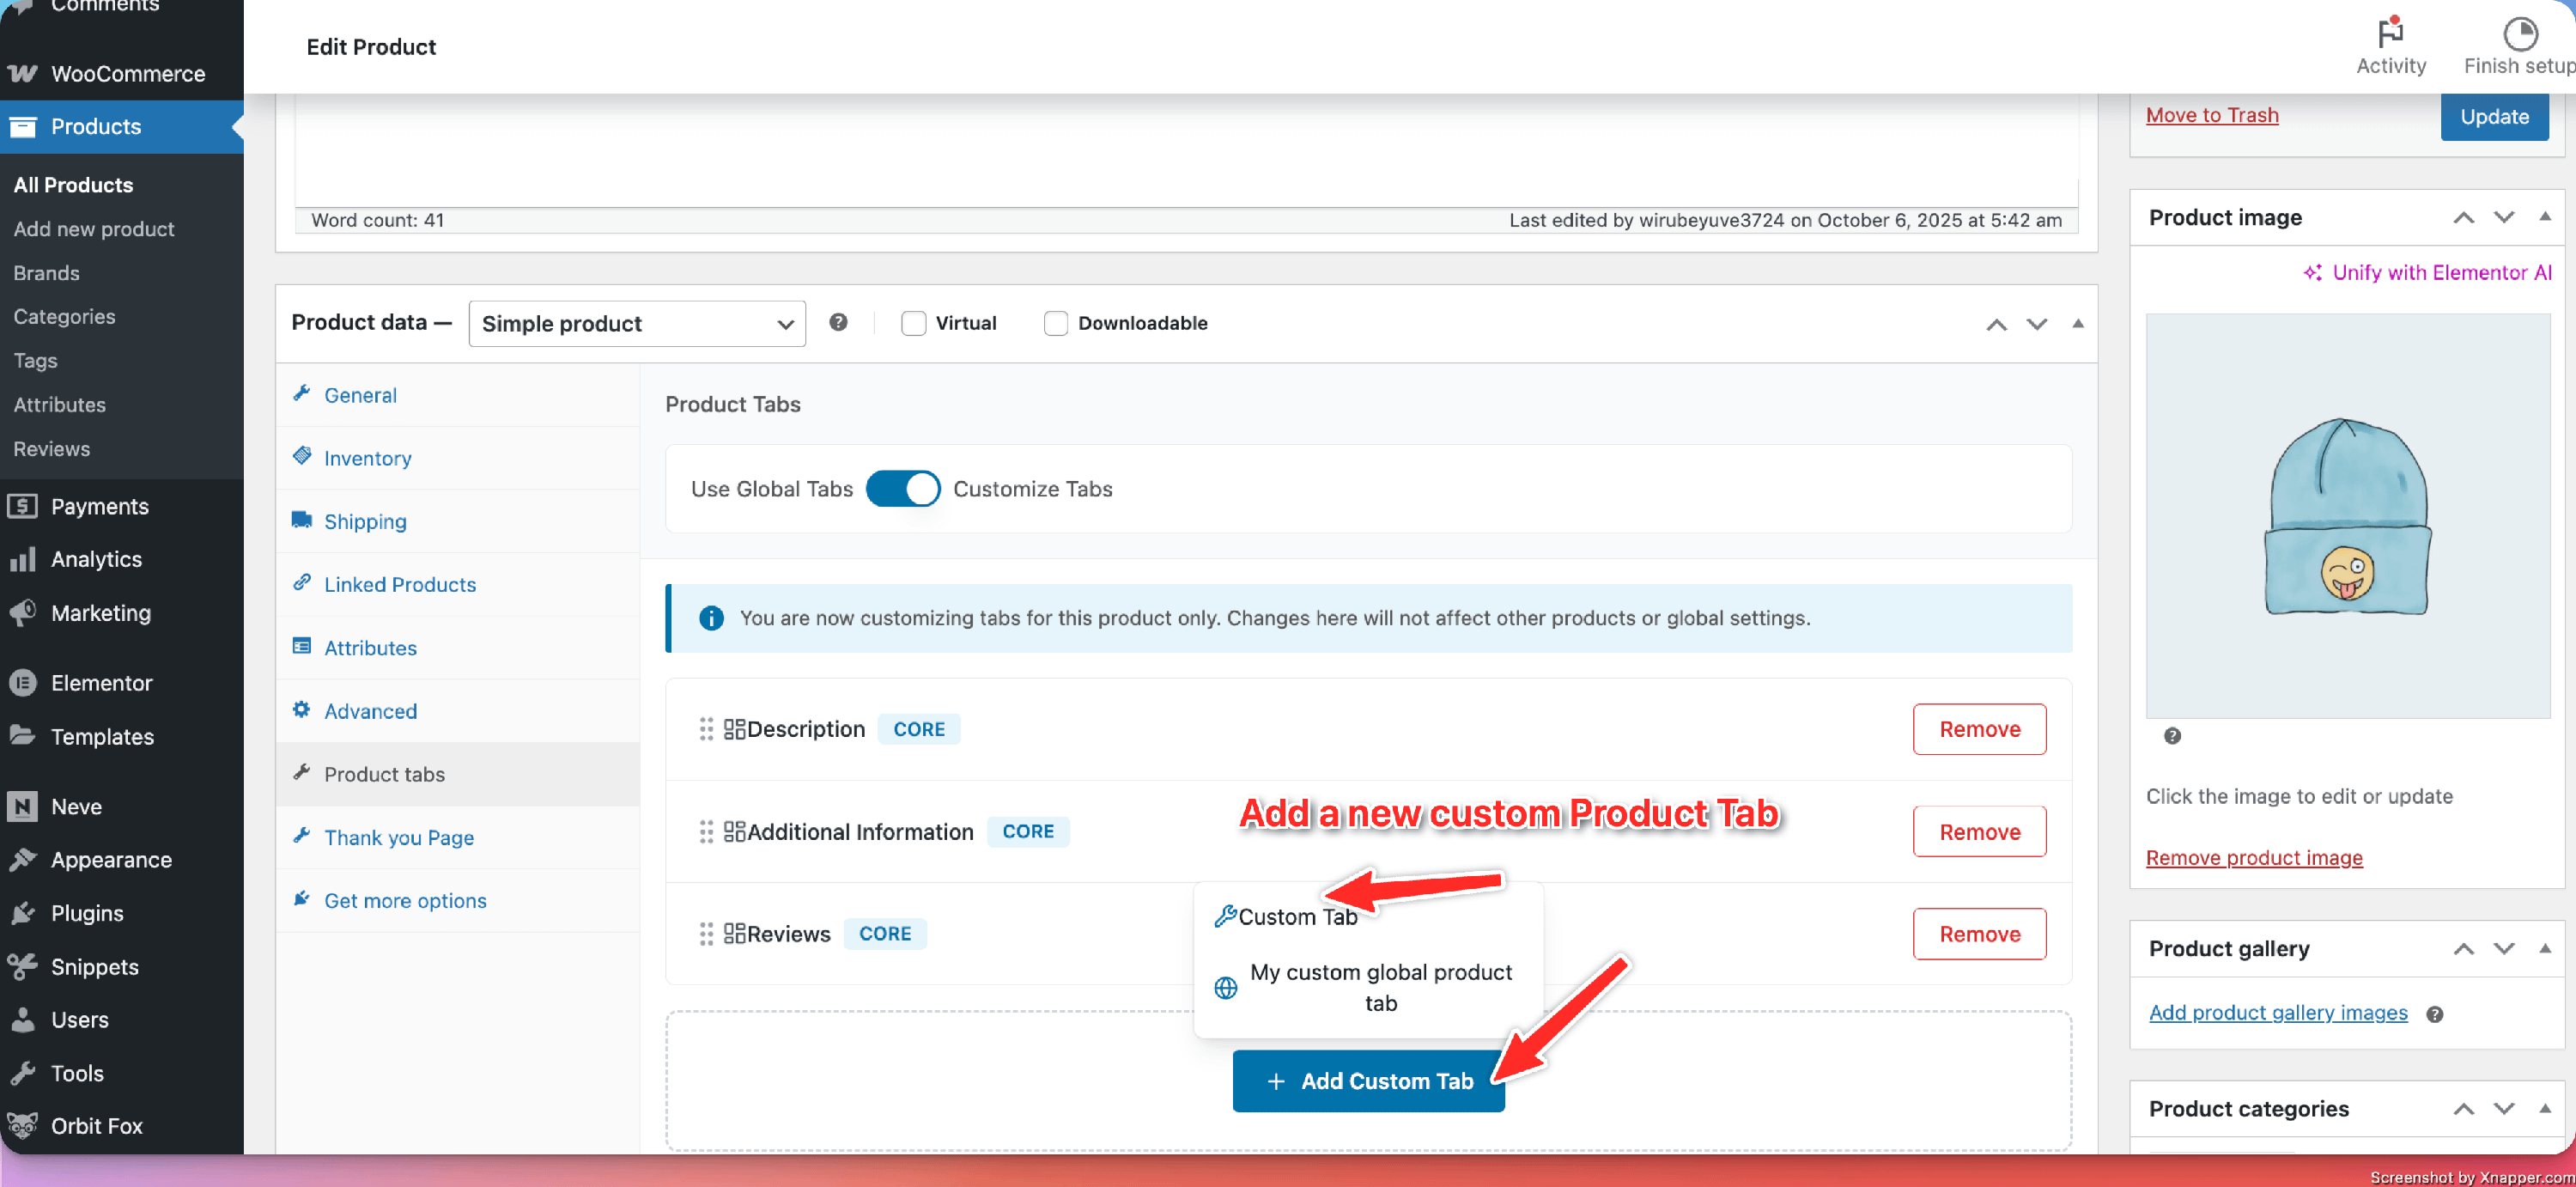Click the beanie product image thumbnail
The width and height of the screenshot is (2576, 1187).
pos(2347,516)
